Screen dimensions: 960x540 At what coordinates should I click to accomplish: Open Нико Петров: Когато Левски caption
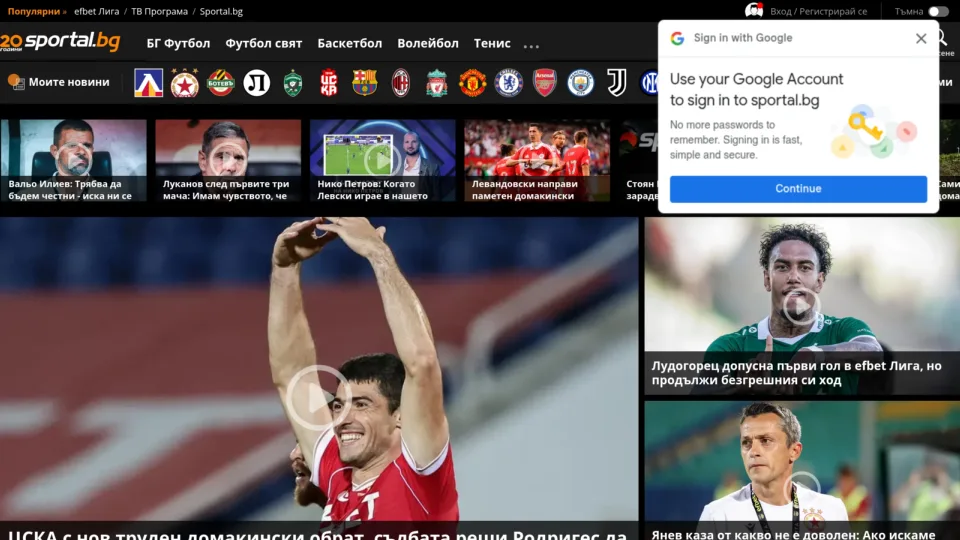(x=372, y=190)
